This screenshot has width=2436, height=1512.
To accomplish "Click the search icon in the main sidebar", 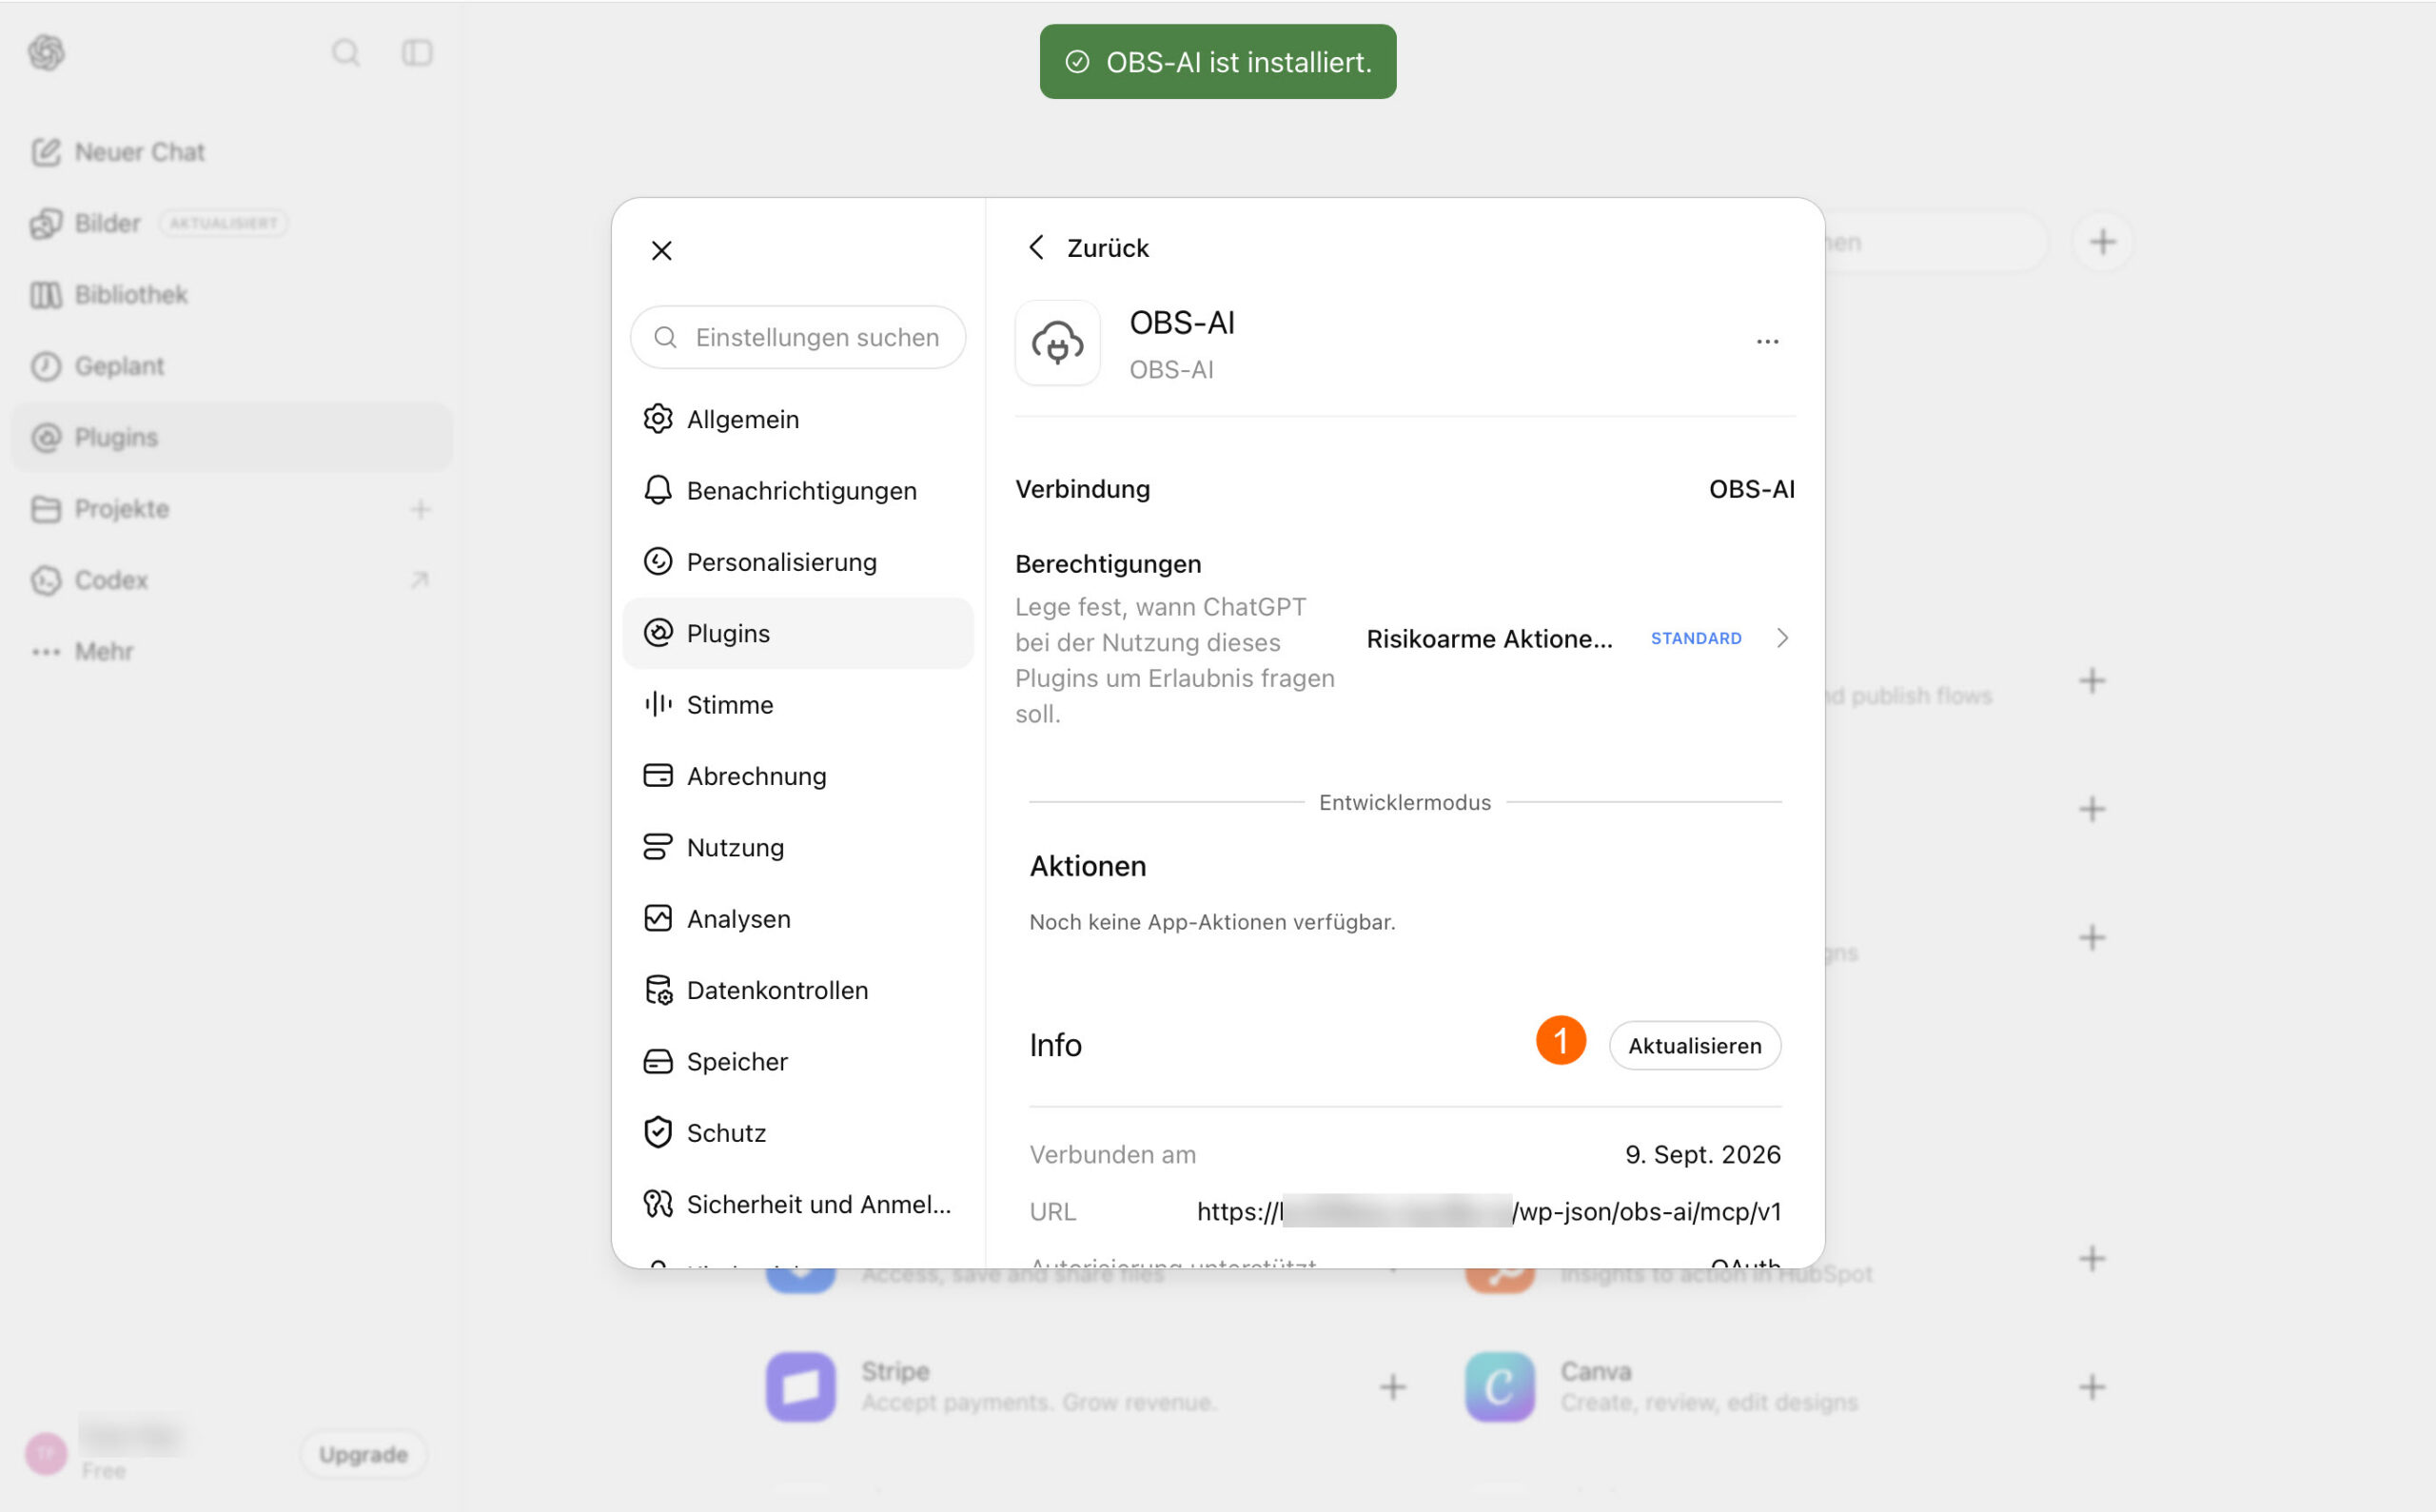I will pyautogui.click(x=346, y=52).
